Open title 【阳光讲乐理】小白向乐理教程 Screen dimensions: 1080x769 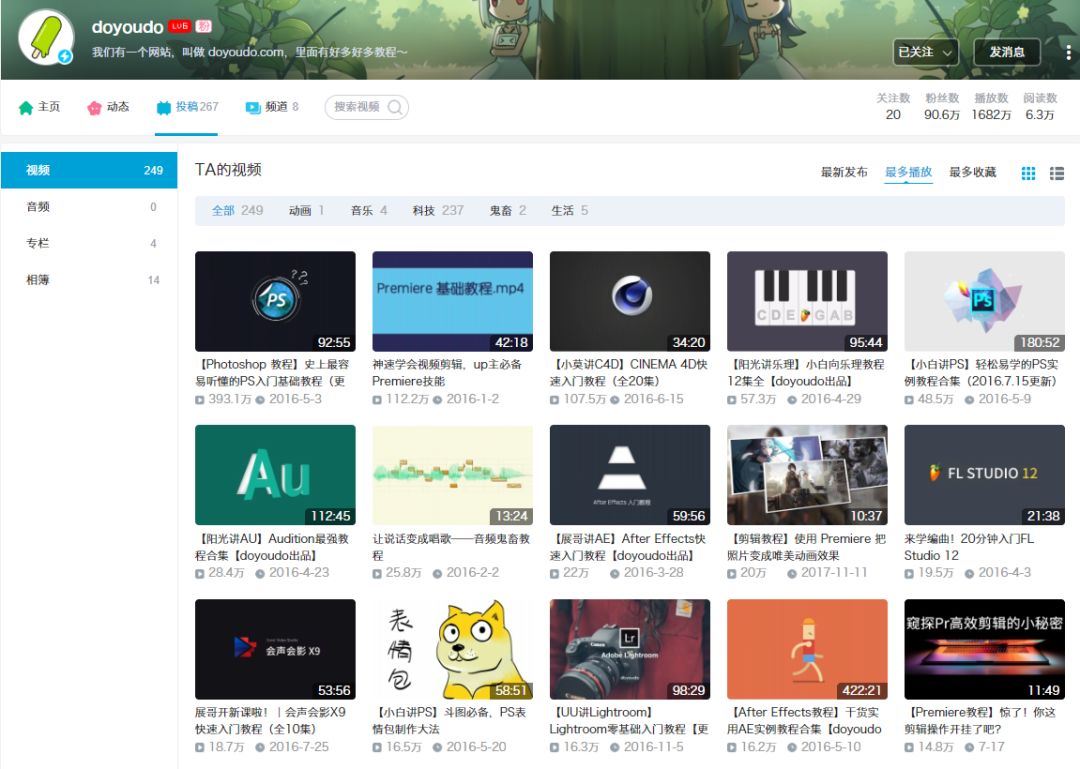806,373
